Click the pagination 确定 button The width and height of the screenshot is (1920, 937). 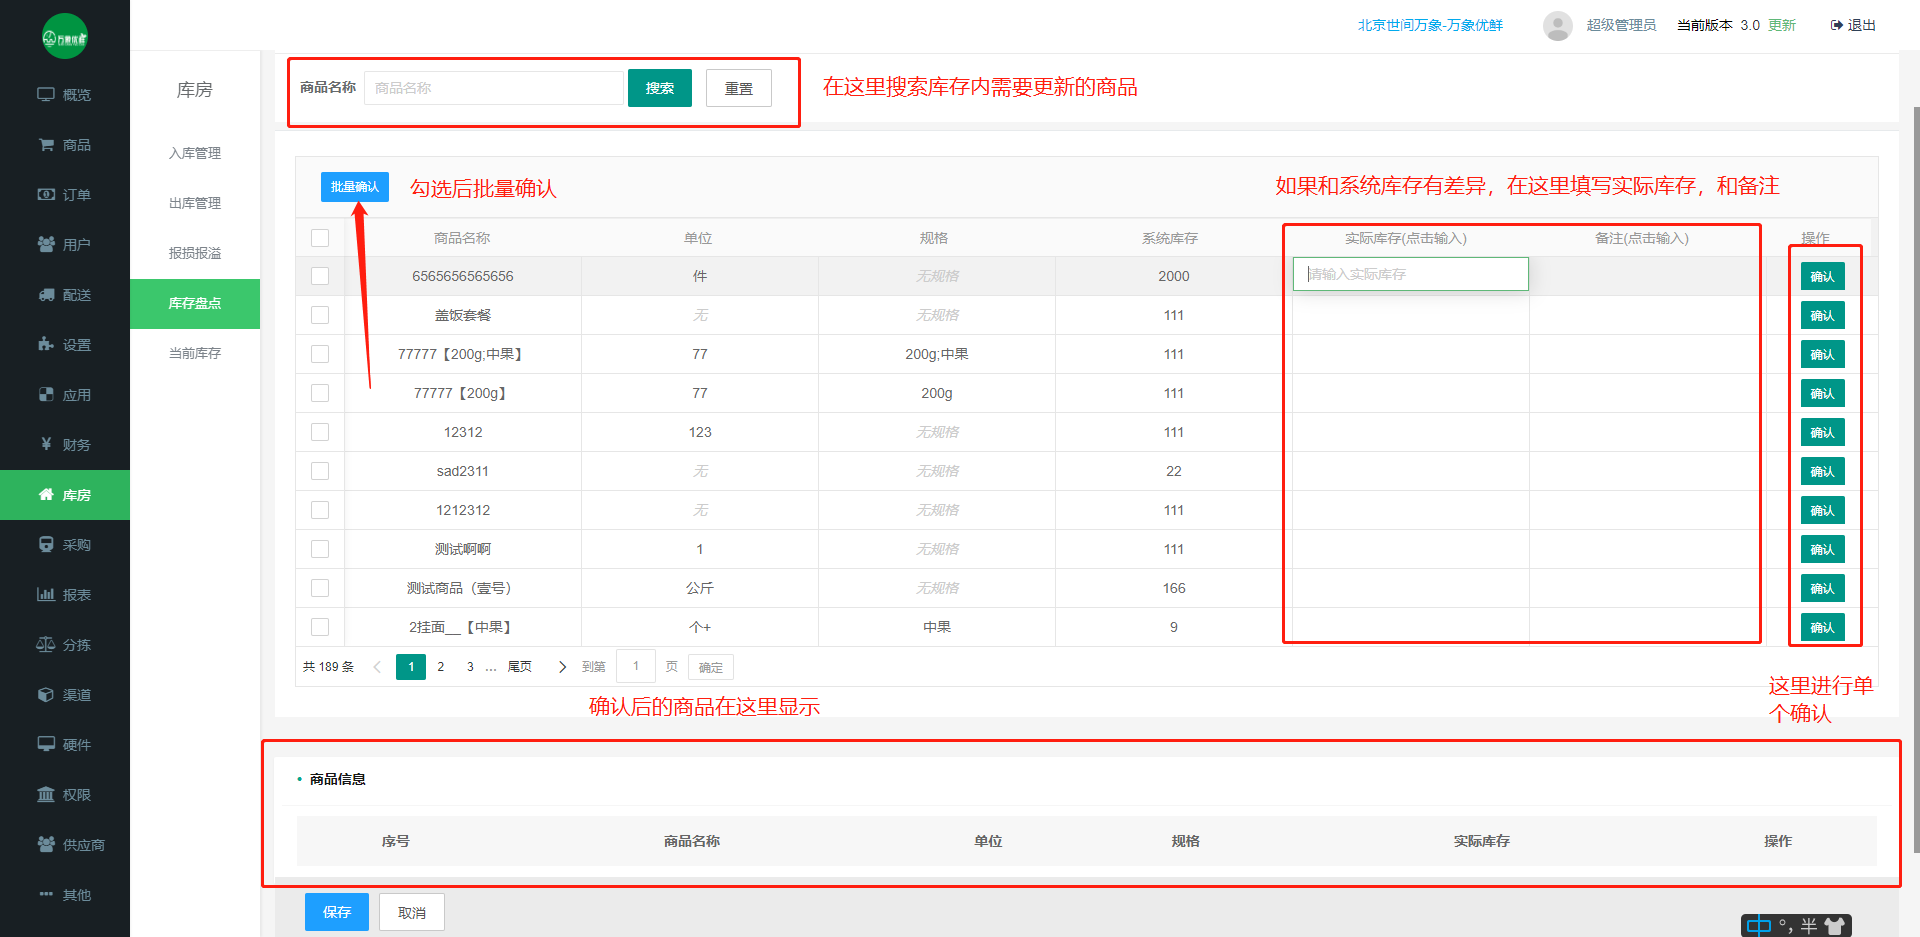click(x=711, y=667)
